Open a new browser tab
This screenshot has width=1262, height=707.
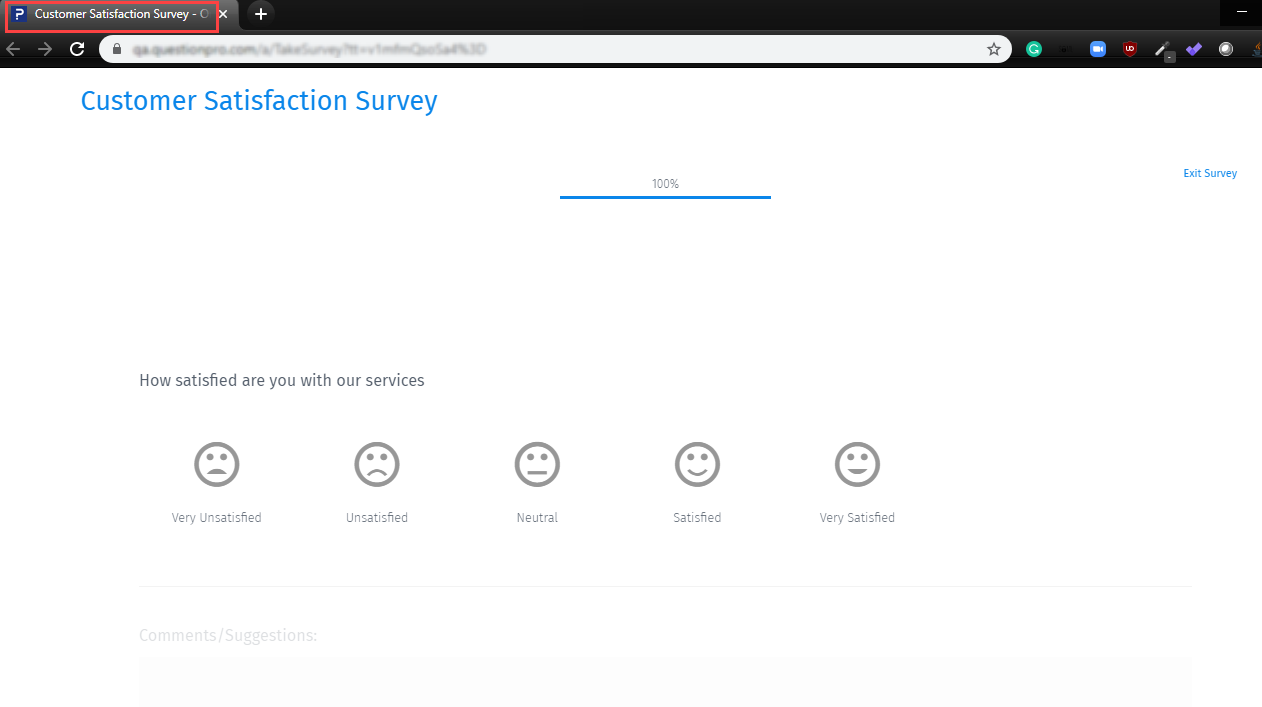[260, 14]
